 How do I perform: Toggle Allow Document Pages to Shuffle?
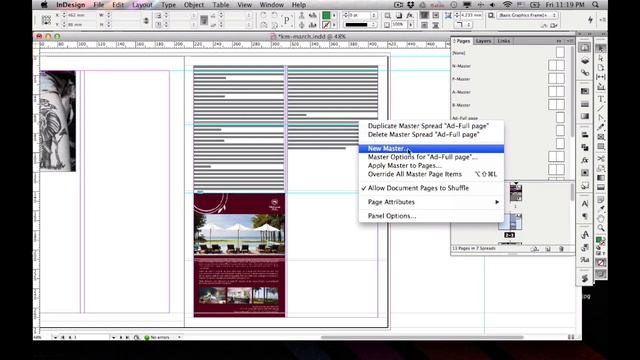[x=418, y=188]
